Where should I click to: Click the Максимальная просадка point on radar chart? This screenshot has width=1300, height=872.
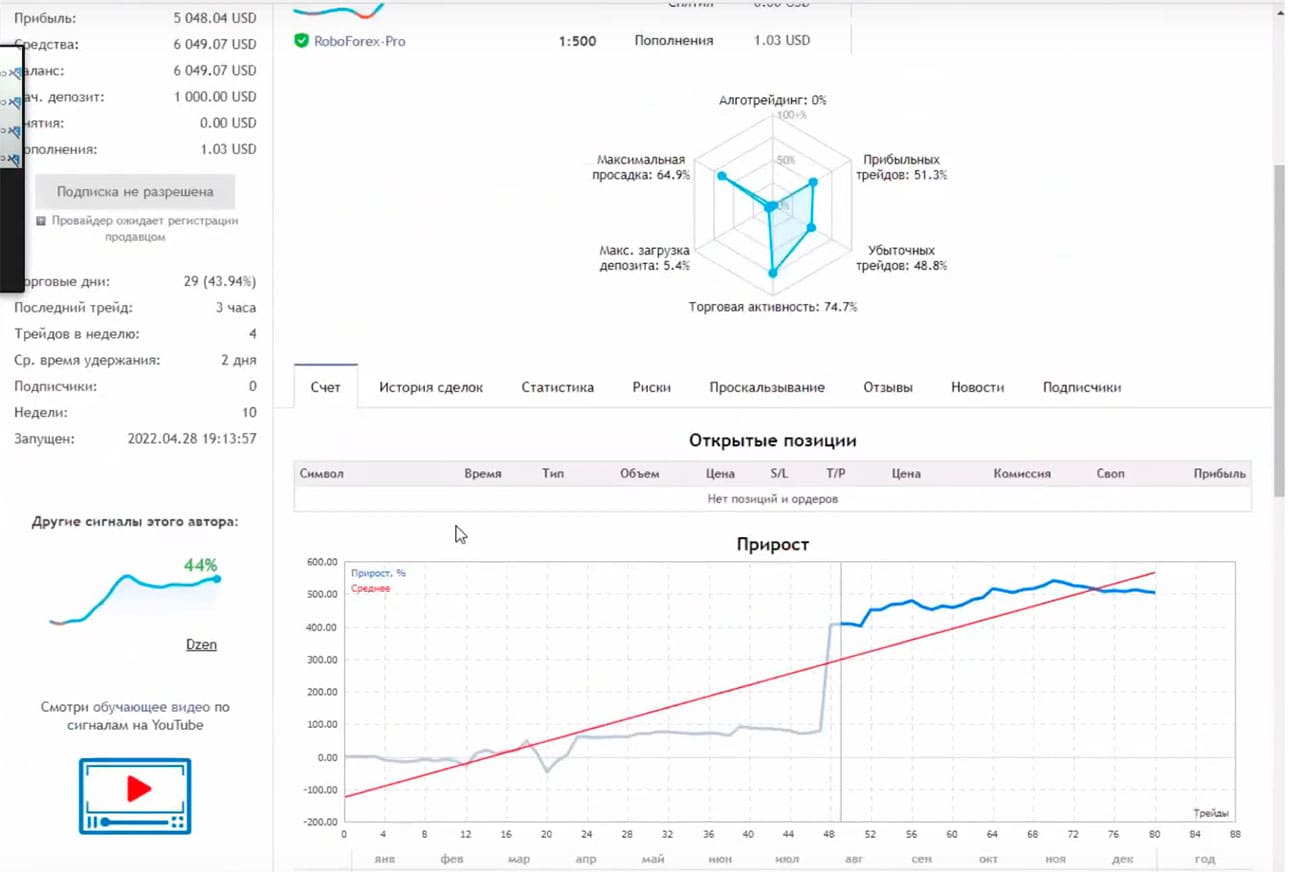pyautogui.click(x=719, y=175)
